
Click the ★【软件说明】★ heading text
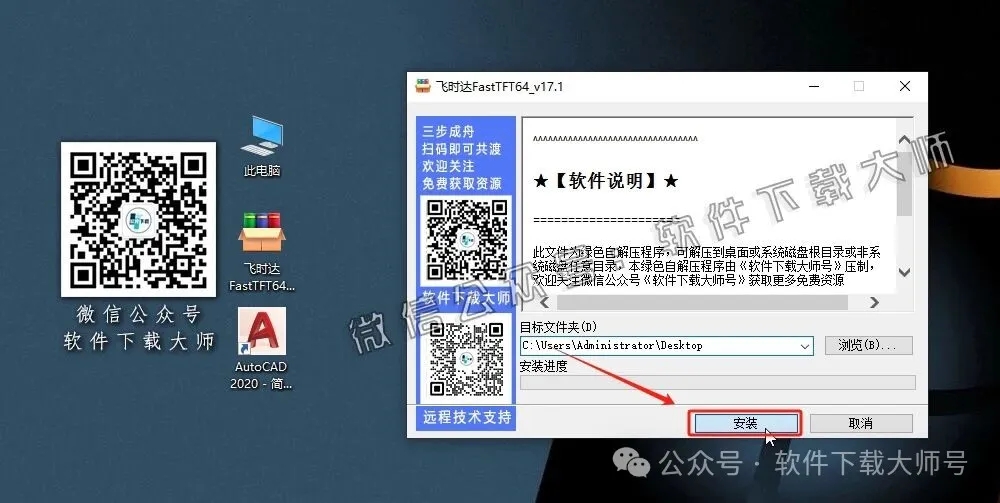tap(606, 181)
